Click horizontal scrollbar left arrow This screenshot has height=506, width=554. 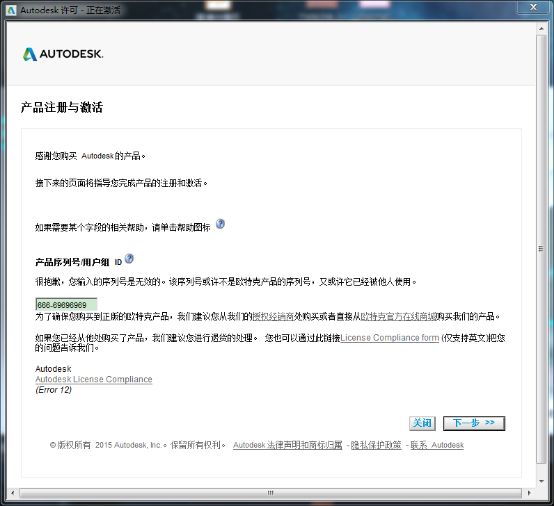13,493
